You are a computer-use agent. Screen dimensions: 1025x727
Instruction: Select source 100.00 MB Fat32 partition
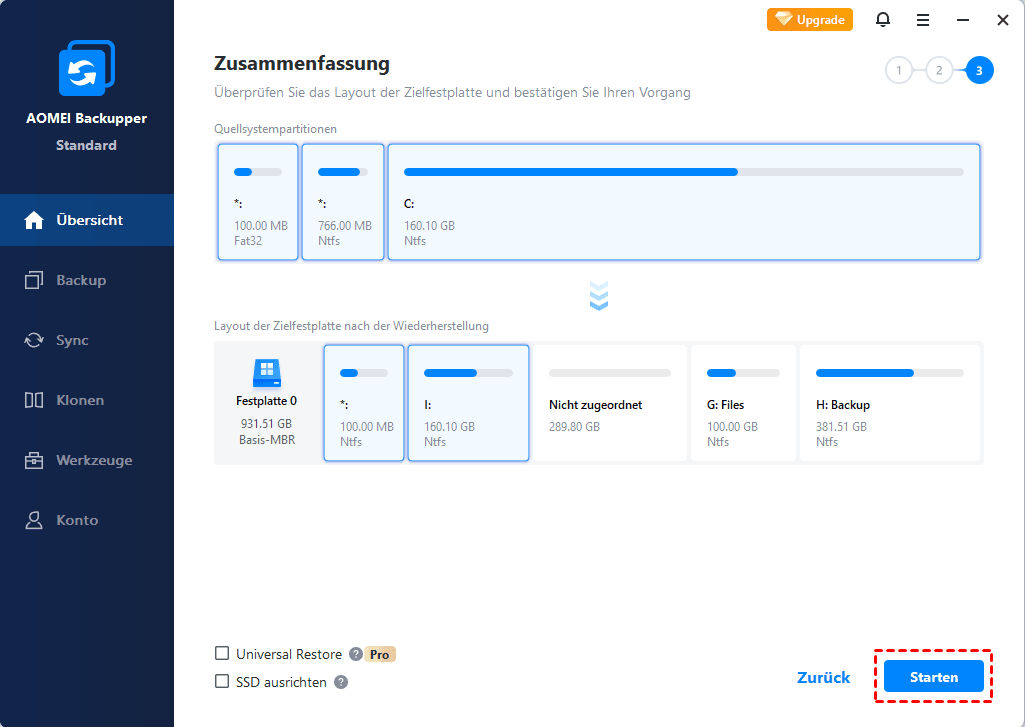[x=258, y=202]
